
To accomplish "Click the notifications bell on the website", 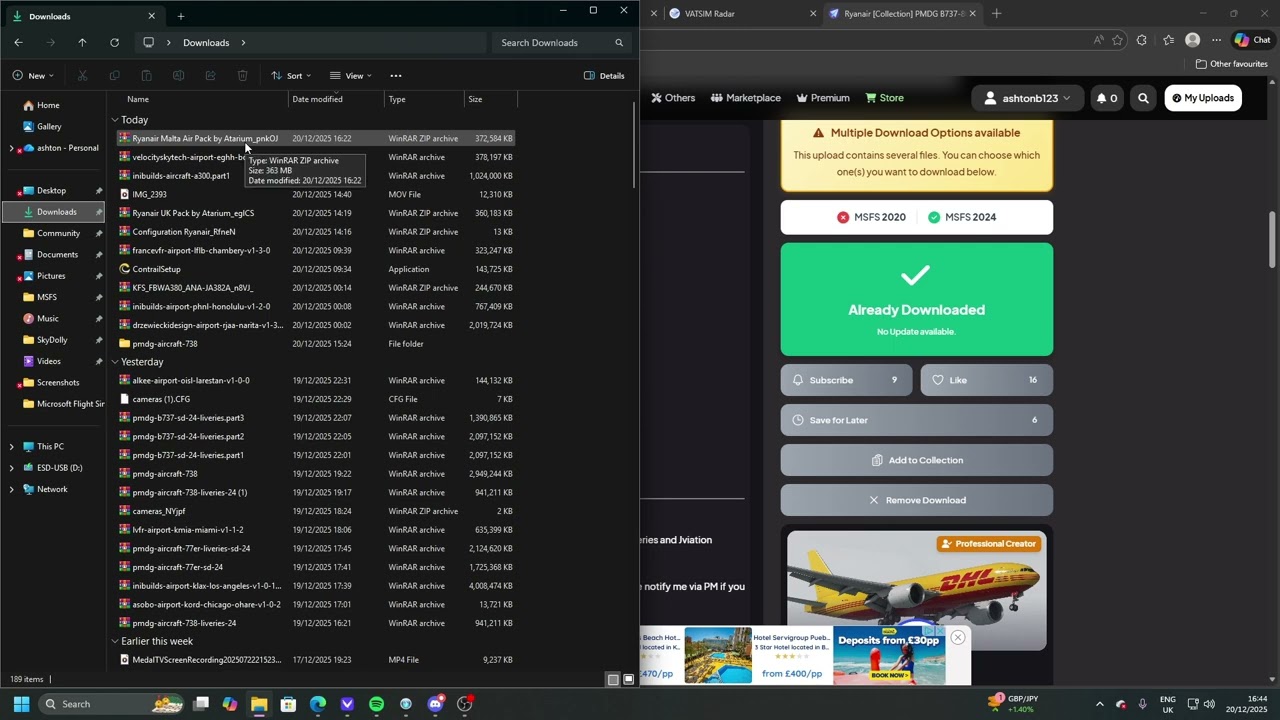I will pyautogui.click(x=1106, y=98).
